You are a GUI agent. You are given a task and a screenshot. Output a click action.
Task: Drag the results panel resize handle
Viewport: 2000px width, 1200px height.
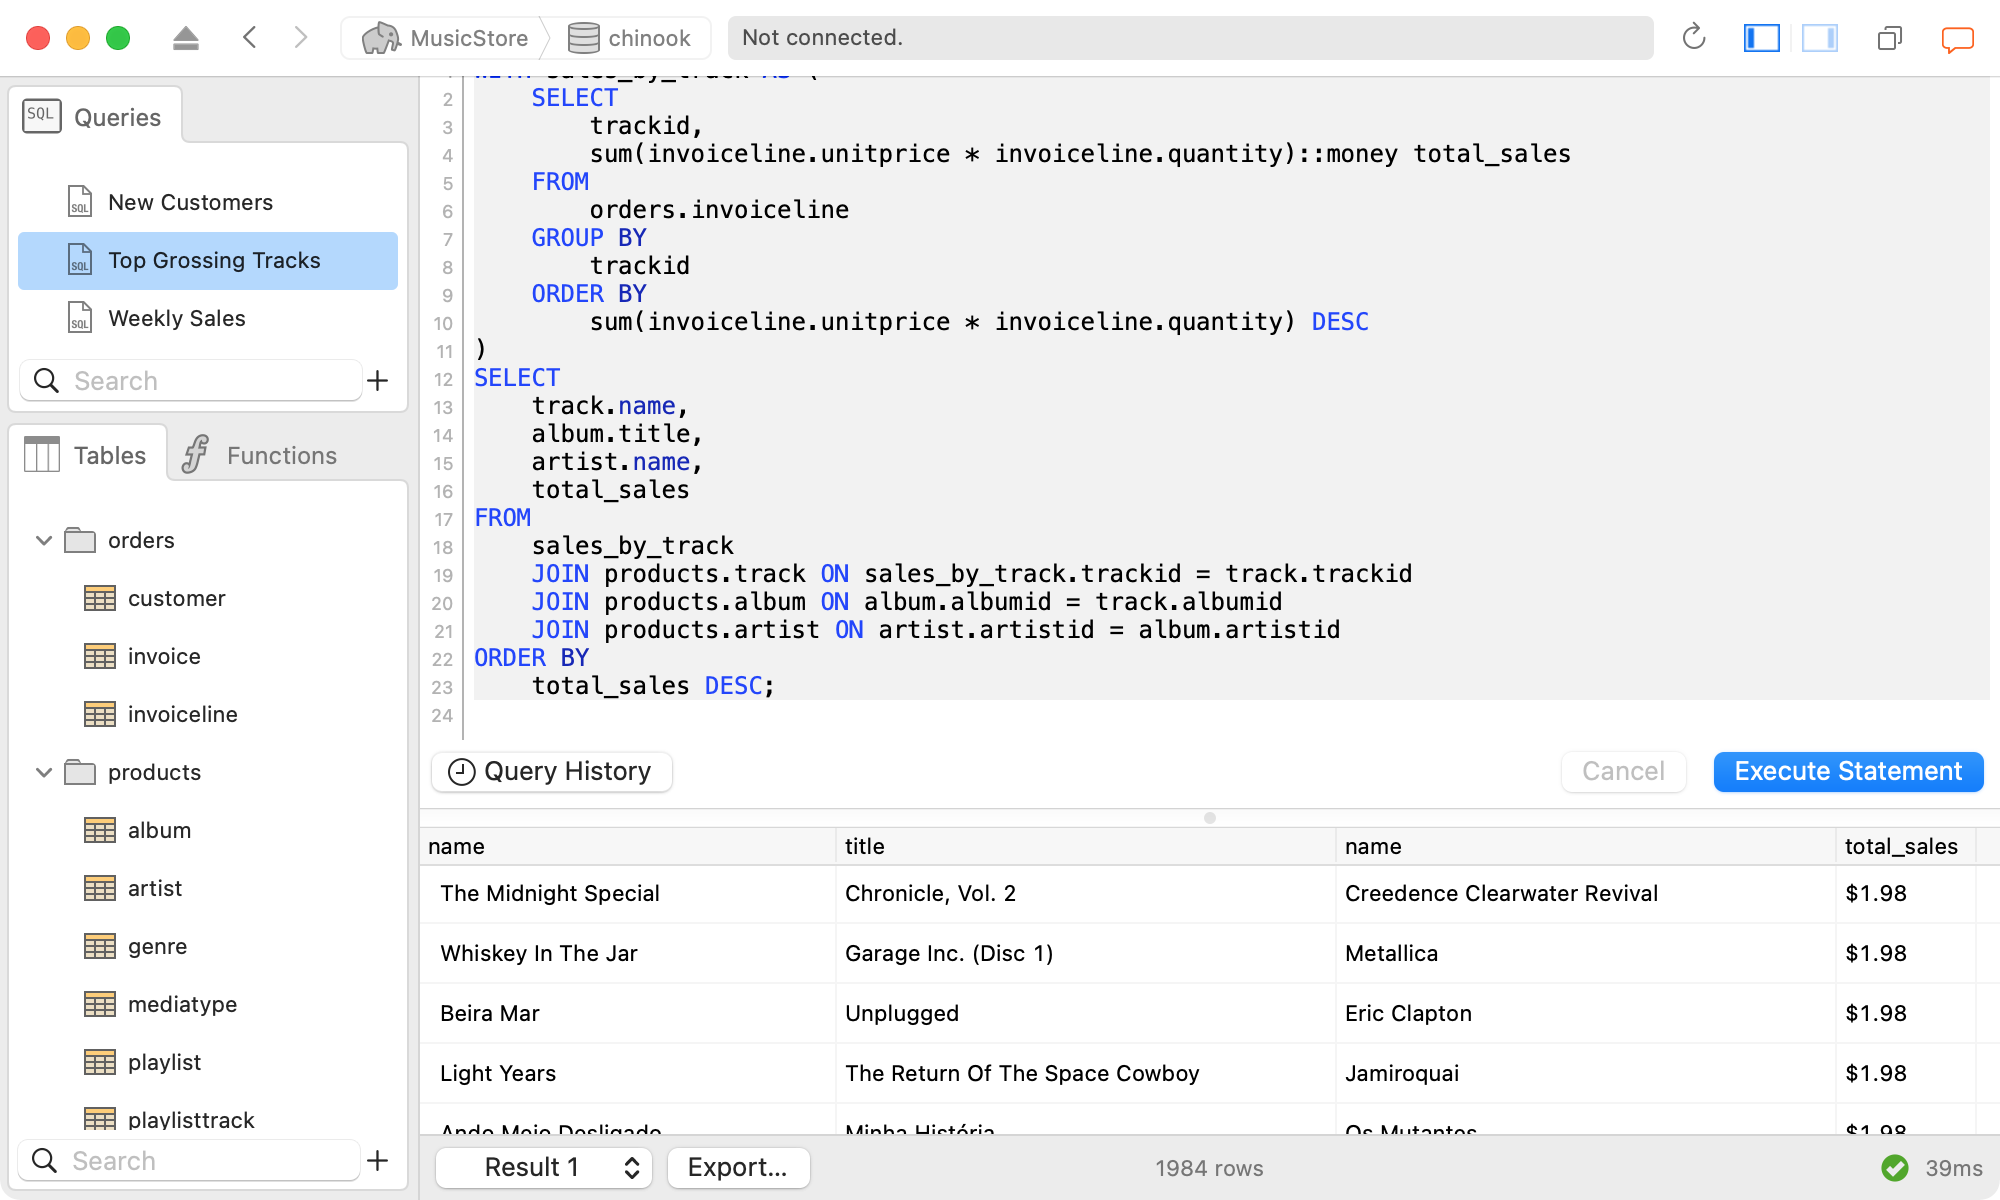1210,817
